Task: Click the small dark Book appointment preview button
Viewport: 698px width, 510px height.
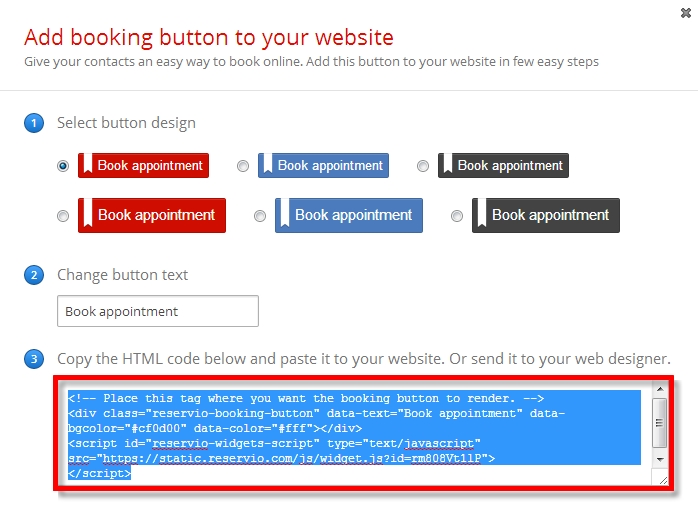Action: 503,166
